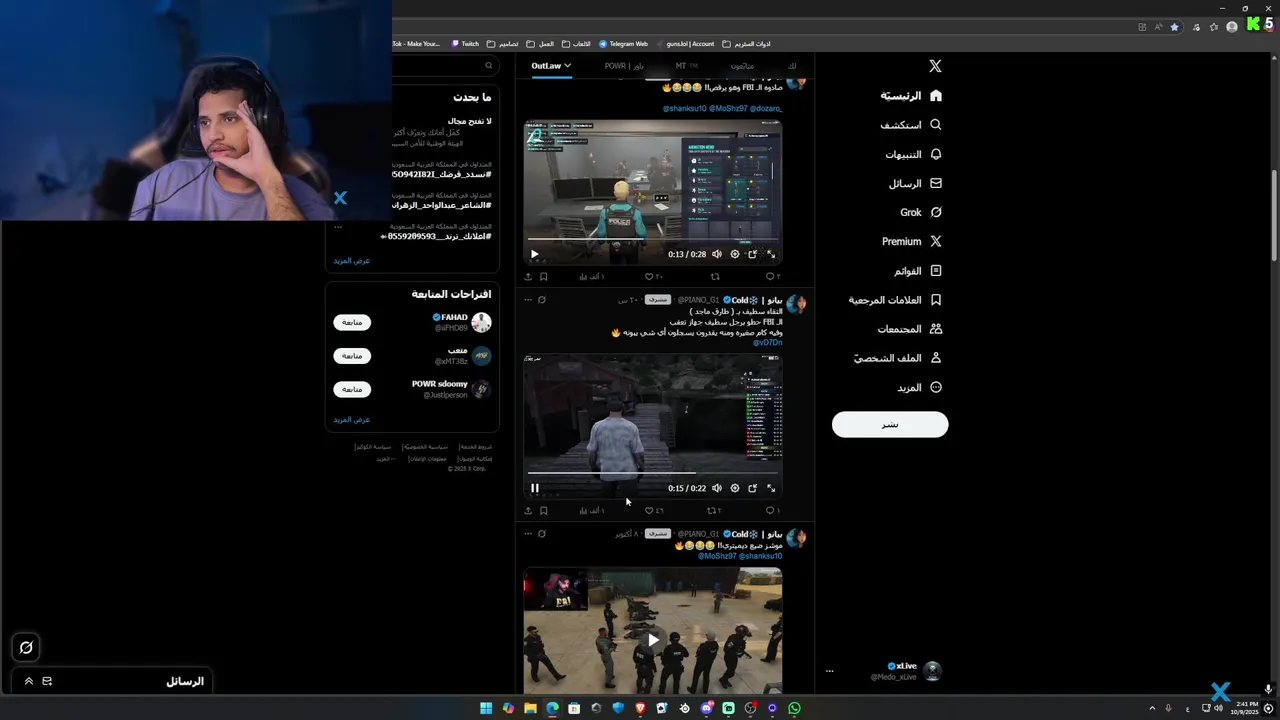Open the @vD7Dn mention link
Screen dimensions: 1280x720
[x=768, y=343]
